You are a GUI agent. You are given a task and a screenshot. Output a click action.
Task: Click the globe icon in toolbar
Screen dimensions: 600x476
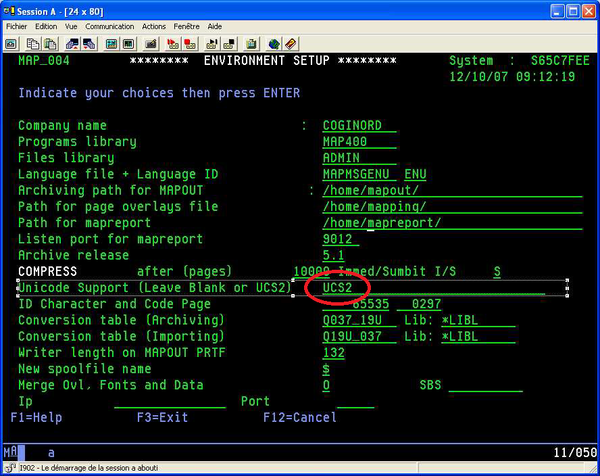click(x=274, y=44)
